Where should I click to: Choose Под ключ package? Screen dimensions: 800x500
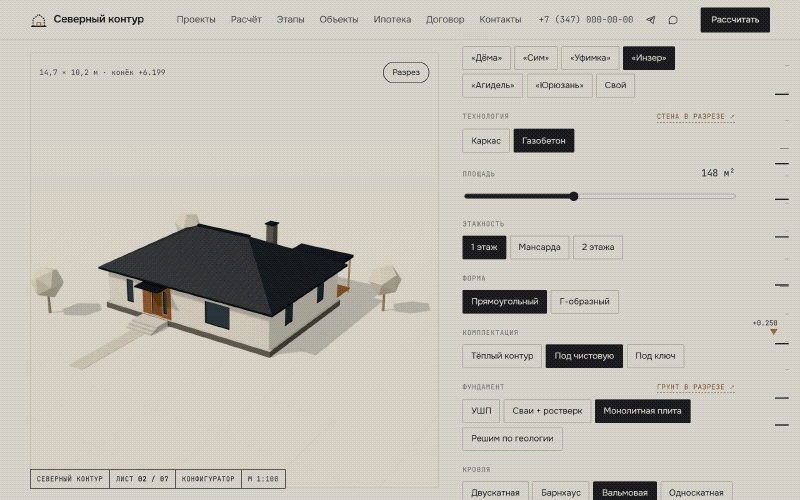click(x=655, y=356)
